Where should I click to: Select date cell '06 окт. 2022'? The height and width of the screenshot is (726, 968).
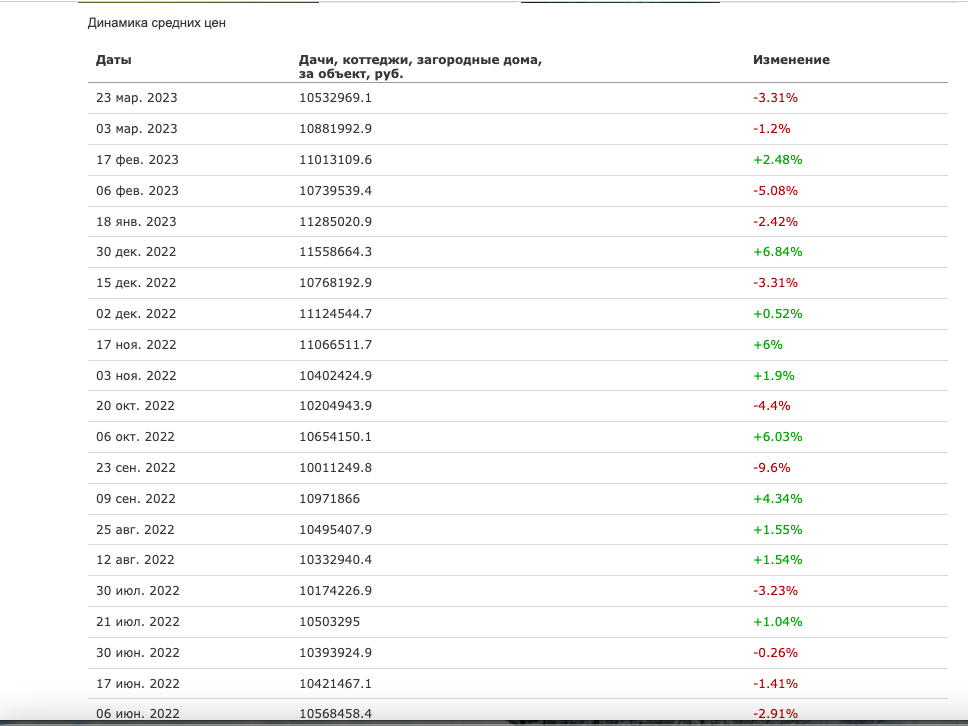pos(135,436)
